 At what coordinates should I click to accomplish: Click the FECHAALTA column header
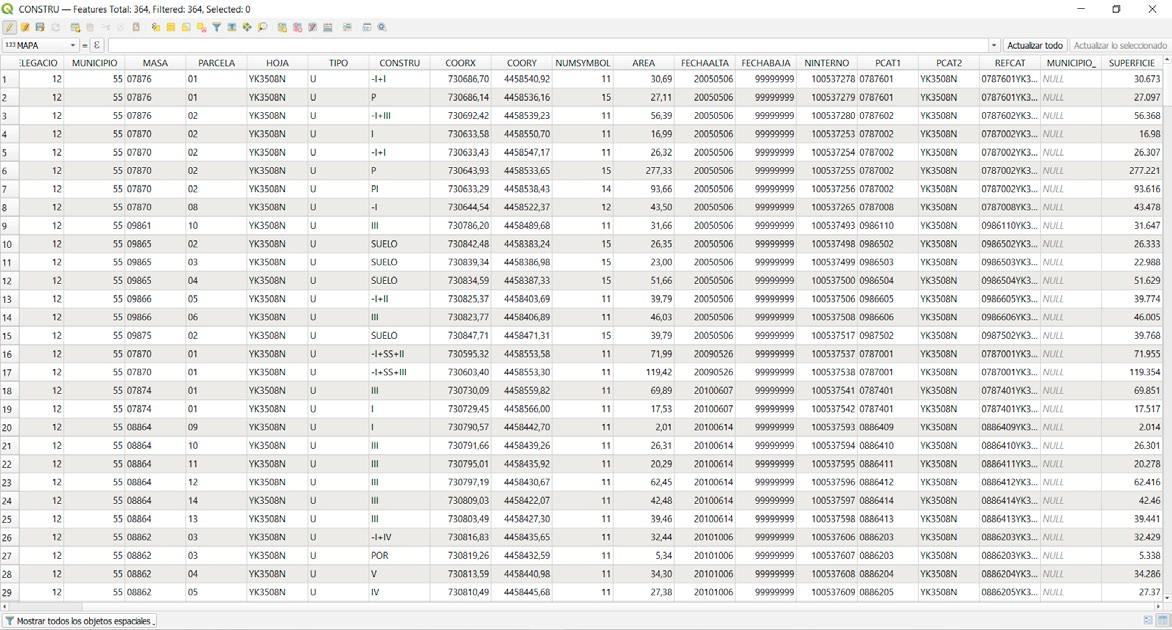[705, 63]
